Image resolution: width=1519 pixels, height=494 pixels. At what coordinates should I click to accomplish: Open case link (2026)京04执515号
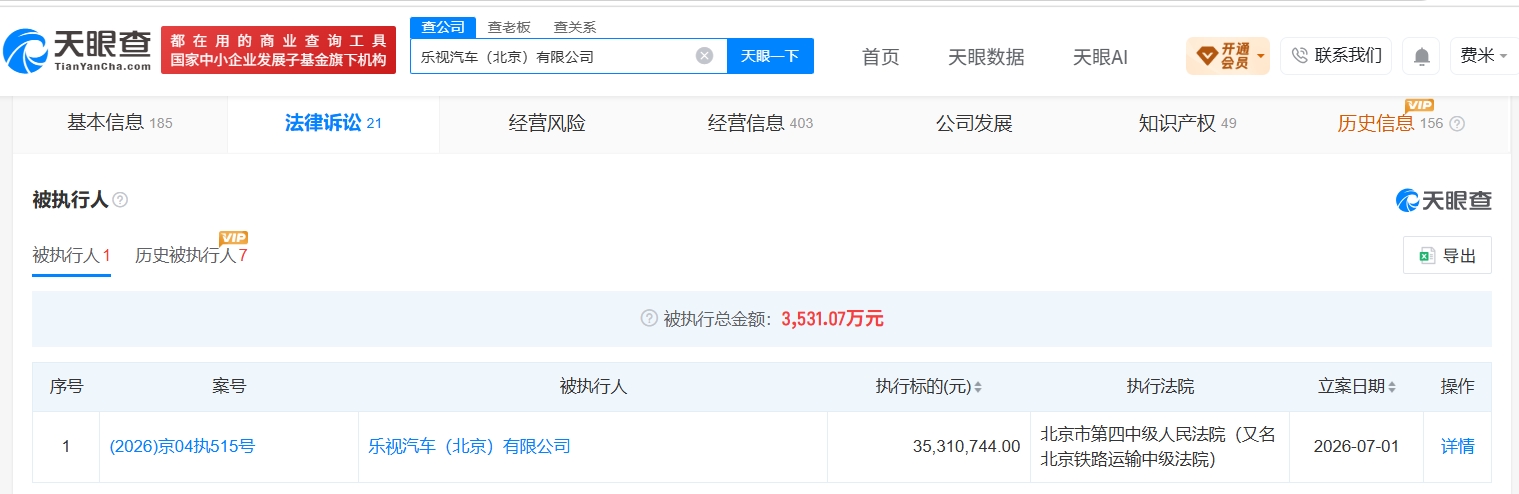(182, 446)
